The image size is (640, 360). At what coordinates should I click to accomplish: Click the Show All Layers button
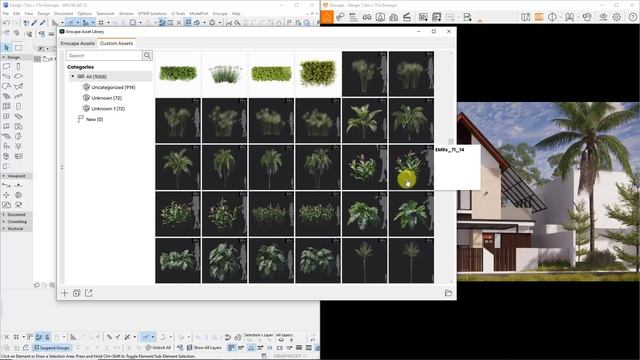[x=204, y=348]
